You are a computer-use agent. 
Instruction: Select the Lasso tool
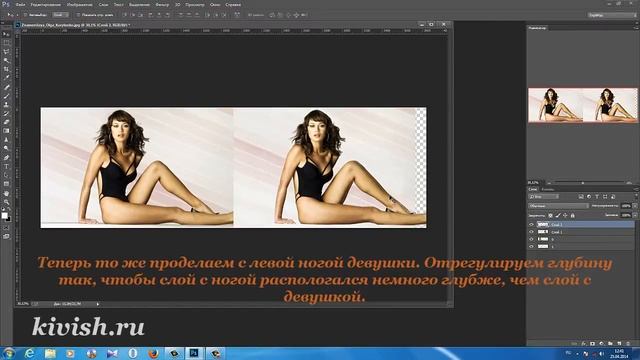pyautogui.click(x=6, y=52)
